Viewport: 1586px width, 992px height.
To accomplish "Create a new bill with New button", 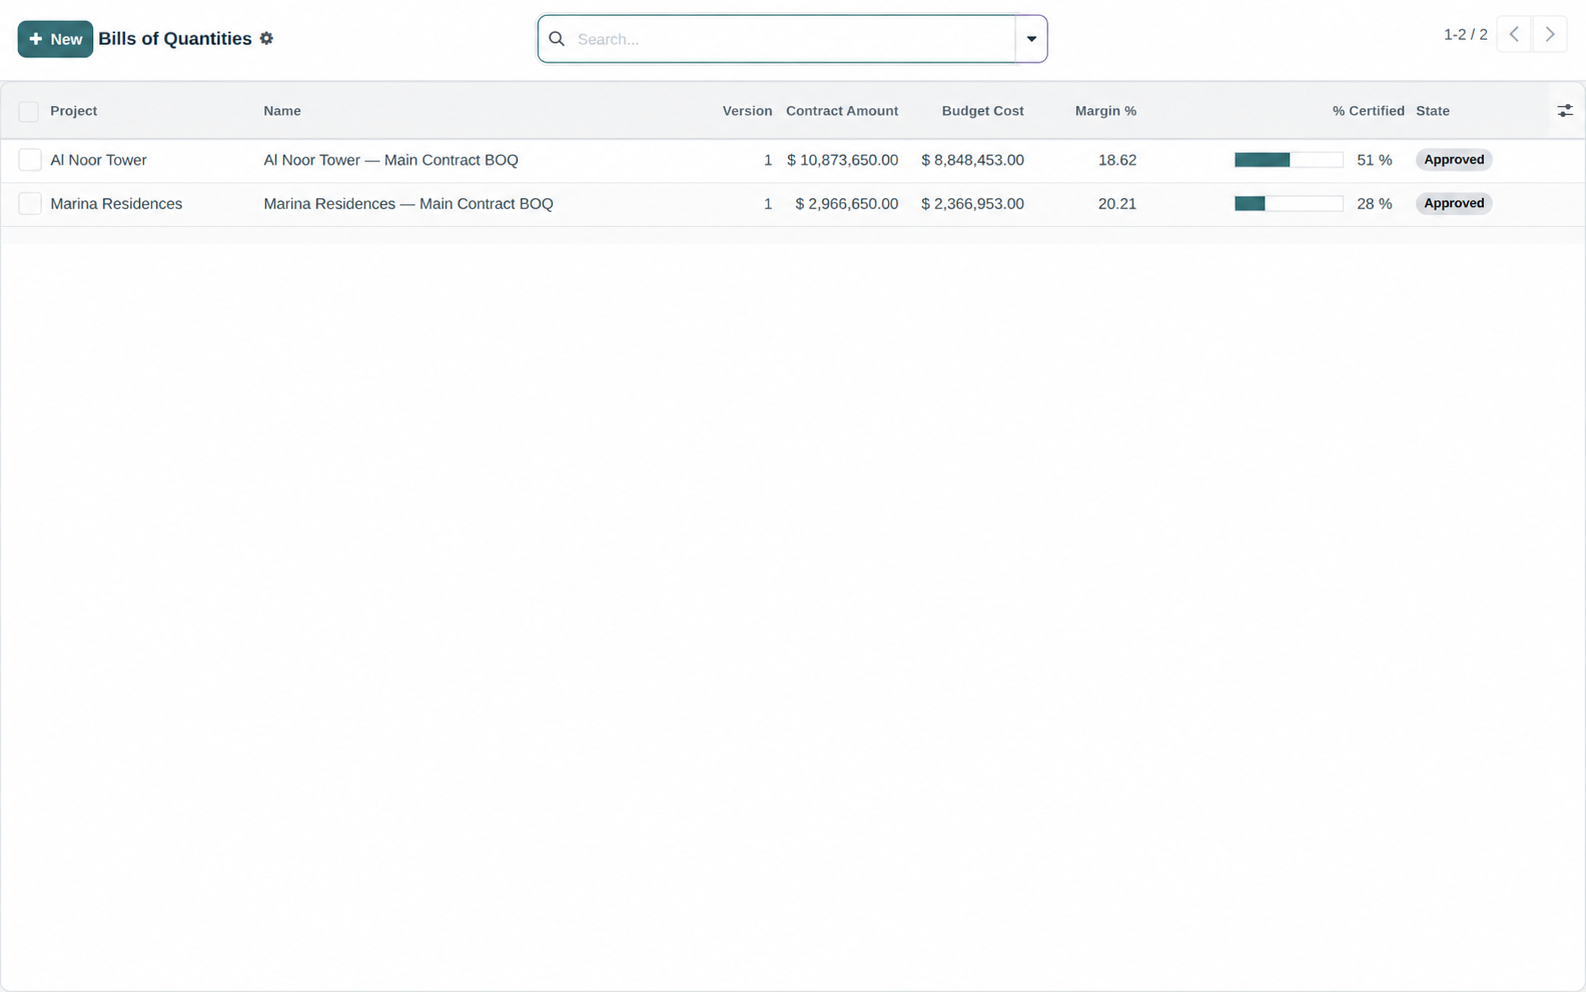I will pyautogui.click(x=55, y=39).
